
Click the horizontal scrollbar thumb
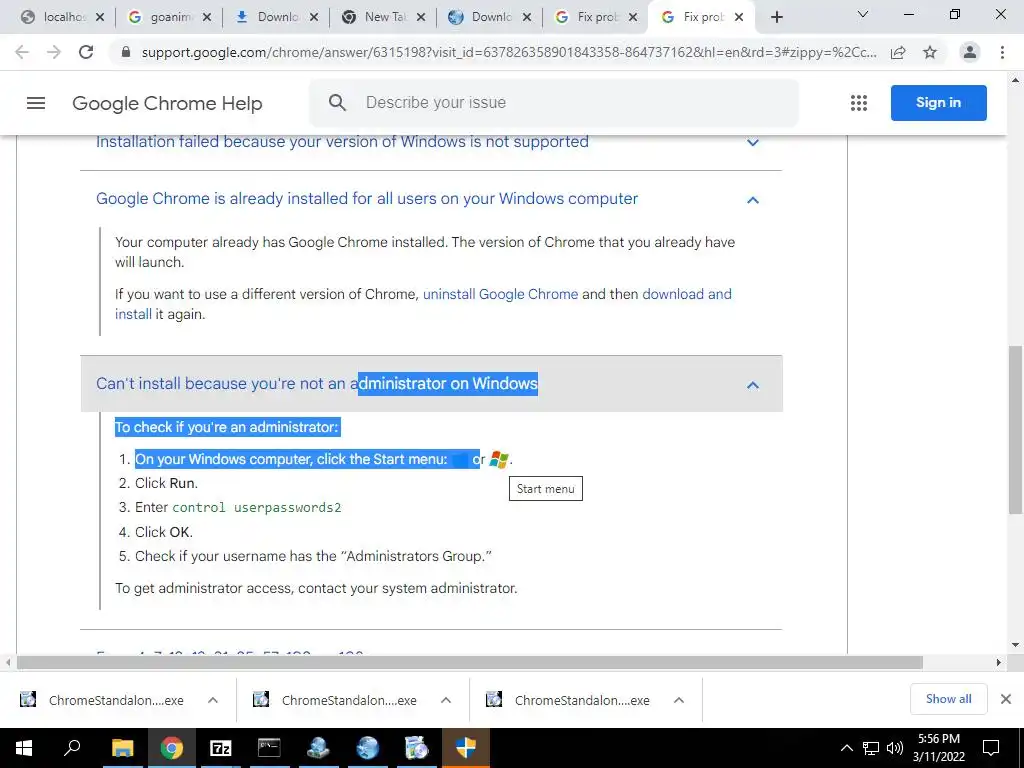[x=470, y=663]
